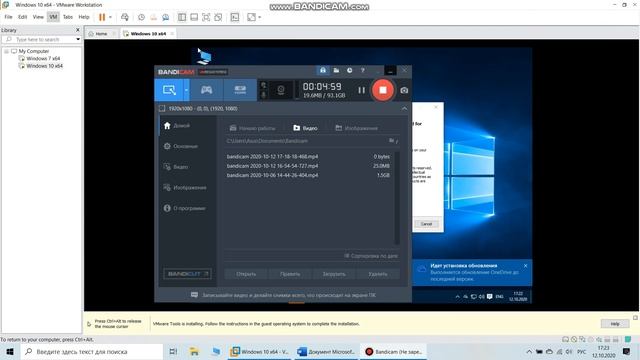Toggle the sort by date option
Viewport: 640px width, 360px height.
[371, 256]
